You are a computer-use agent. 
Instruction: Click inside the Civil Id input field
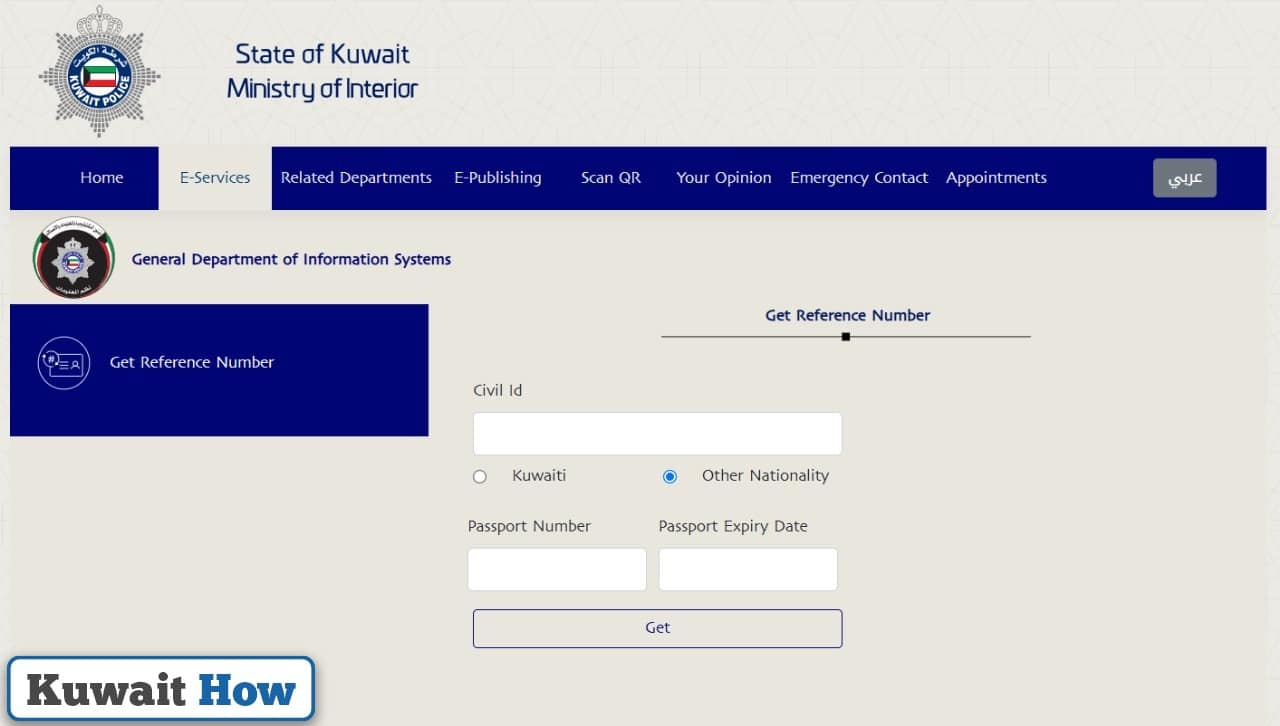pos(656,432)
